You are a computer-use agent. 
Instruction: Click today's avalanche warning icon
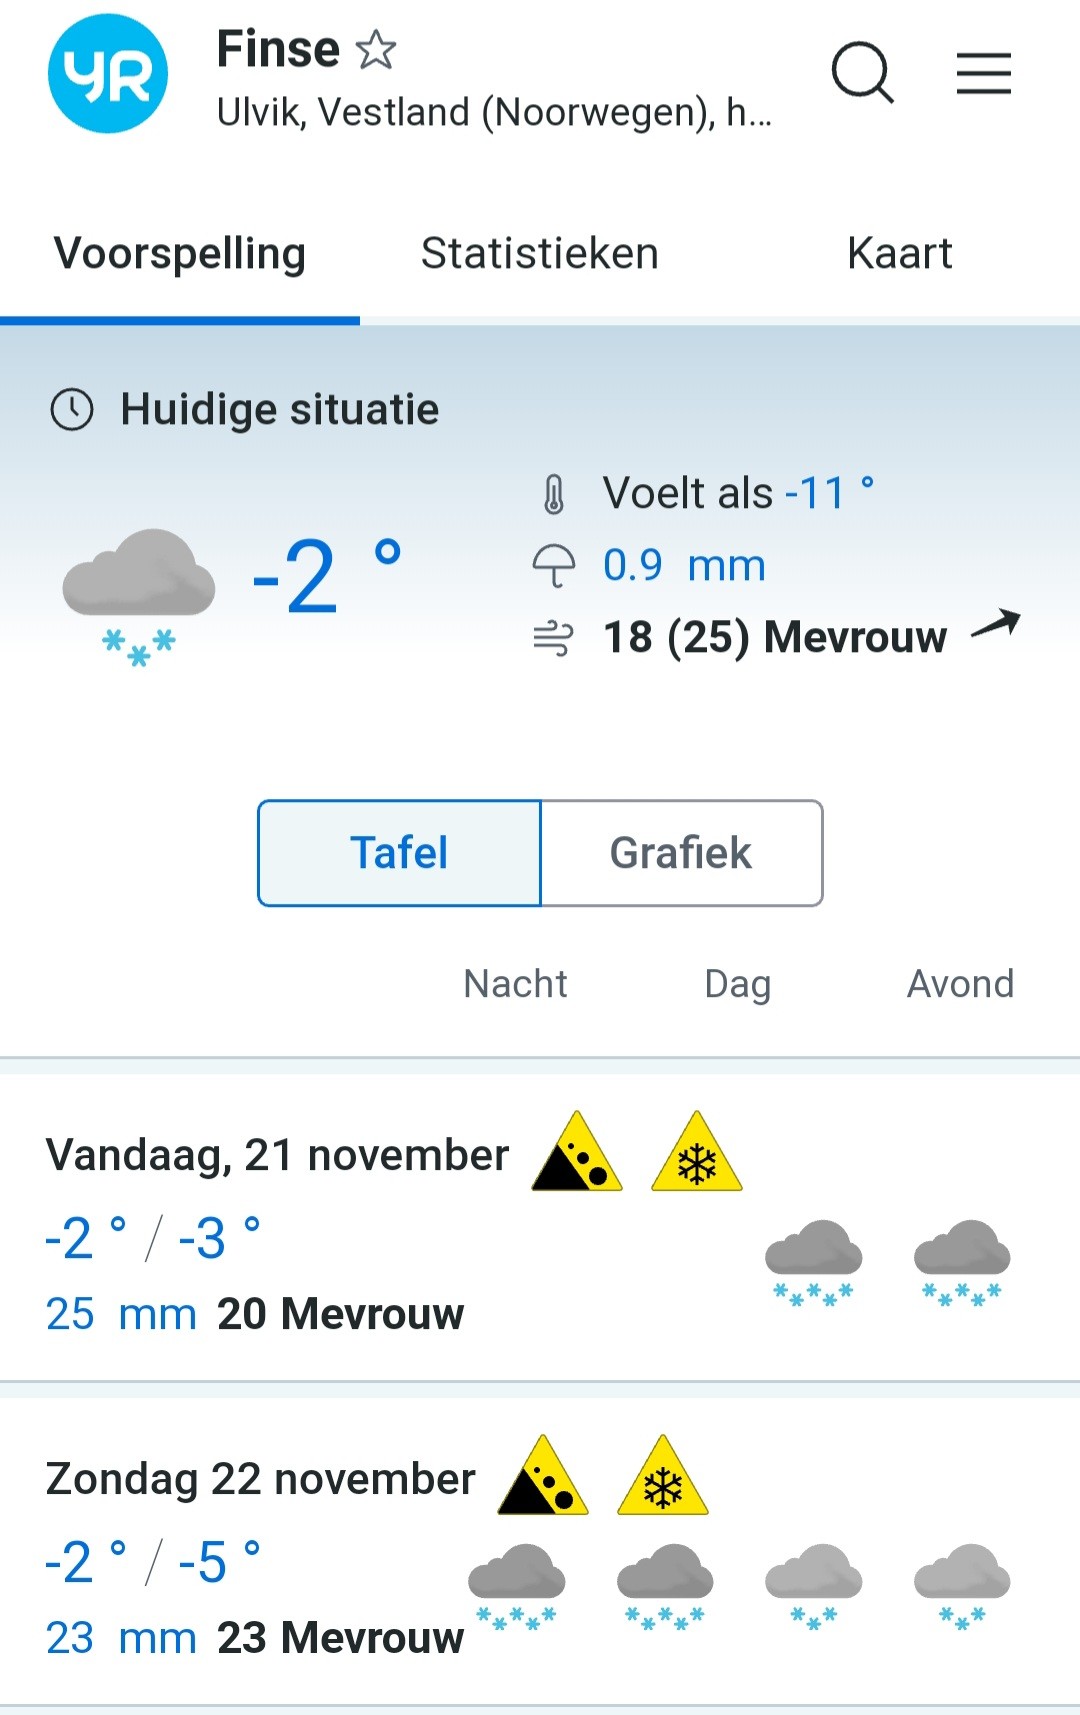click(577, 1153)
